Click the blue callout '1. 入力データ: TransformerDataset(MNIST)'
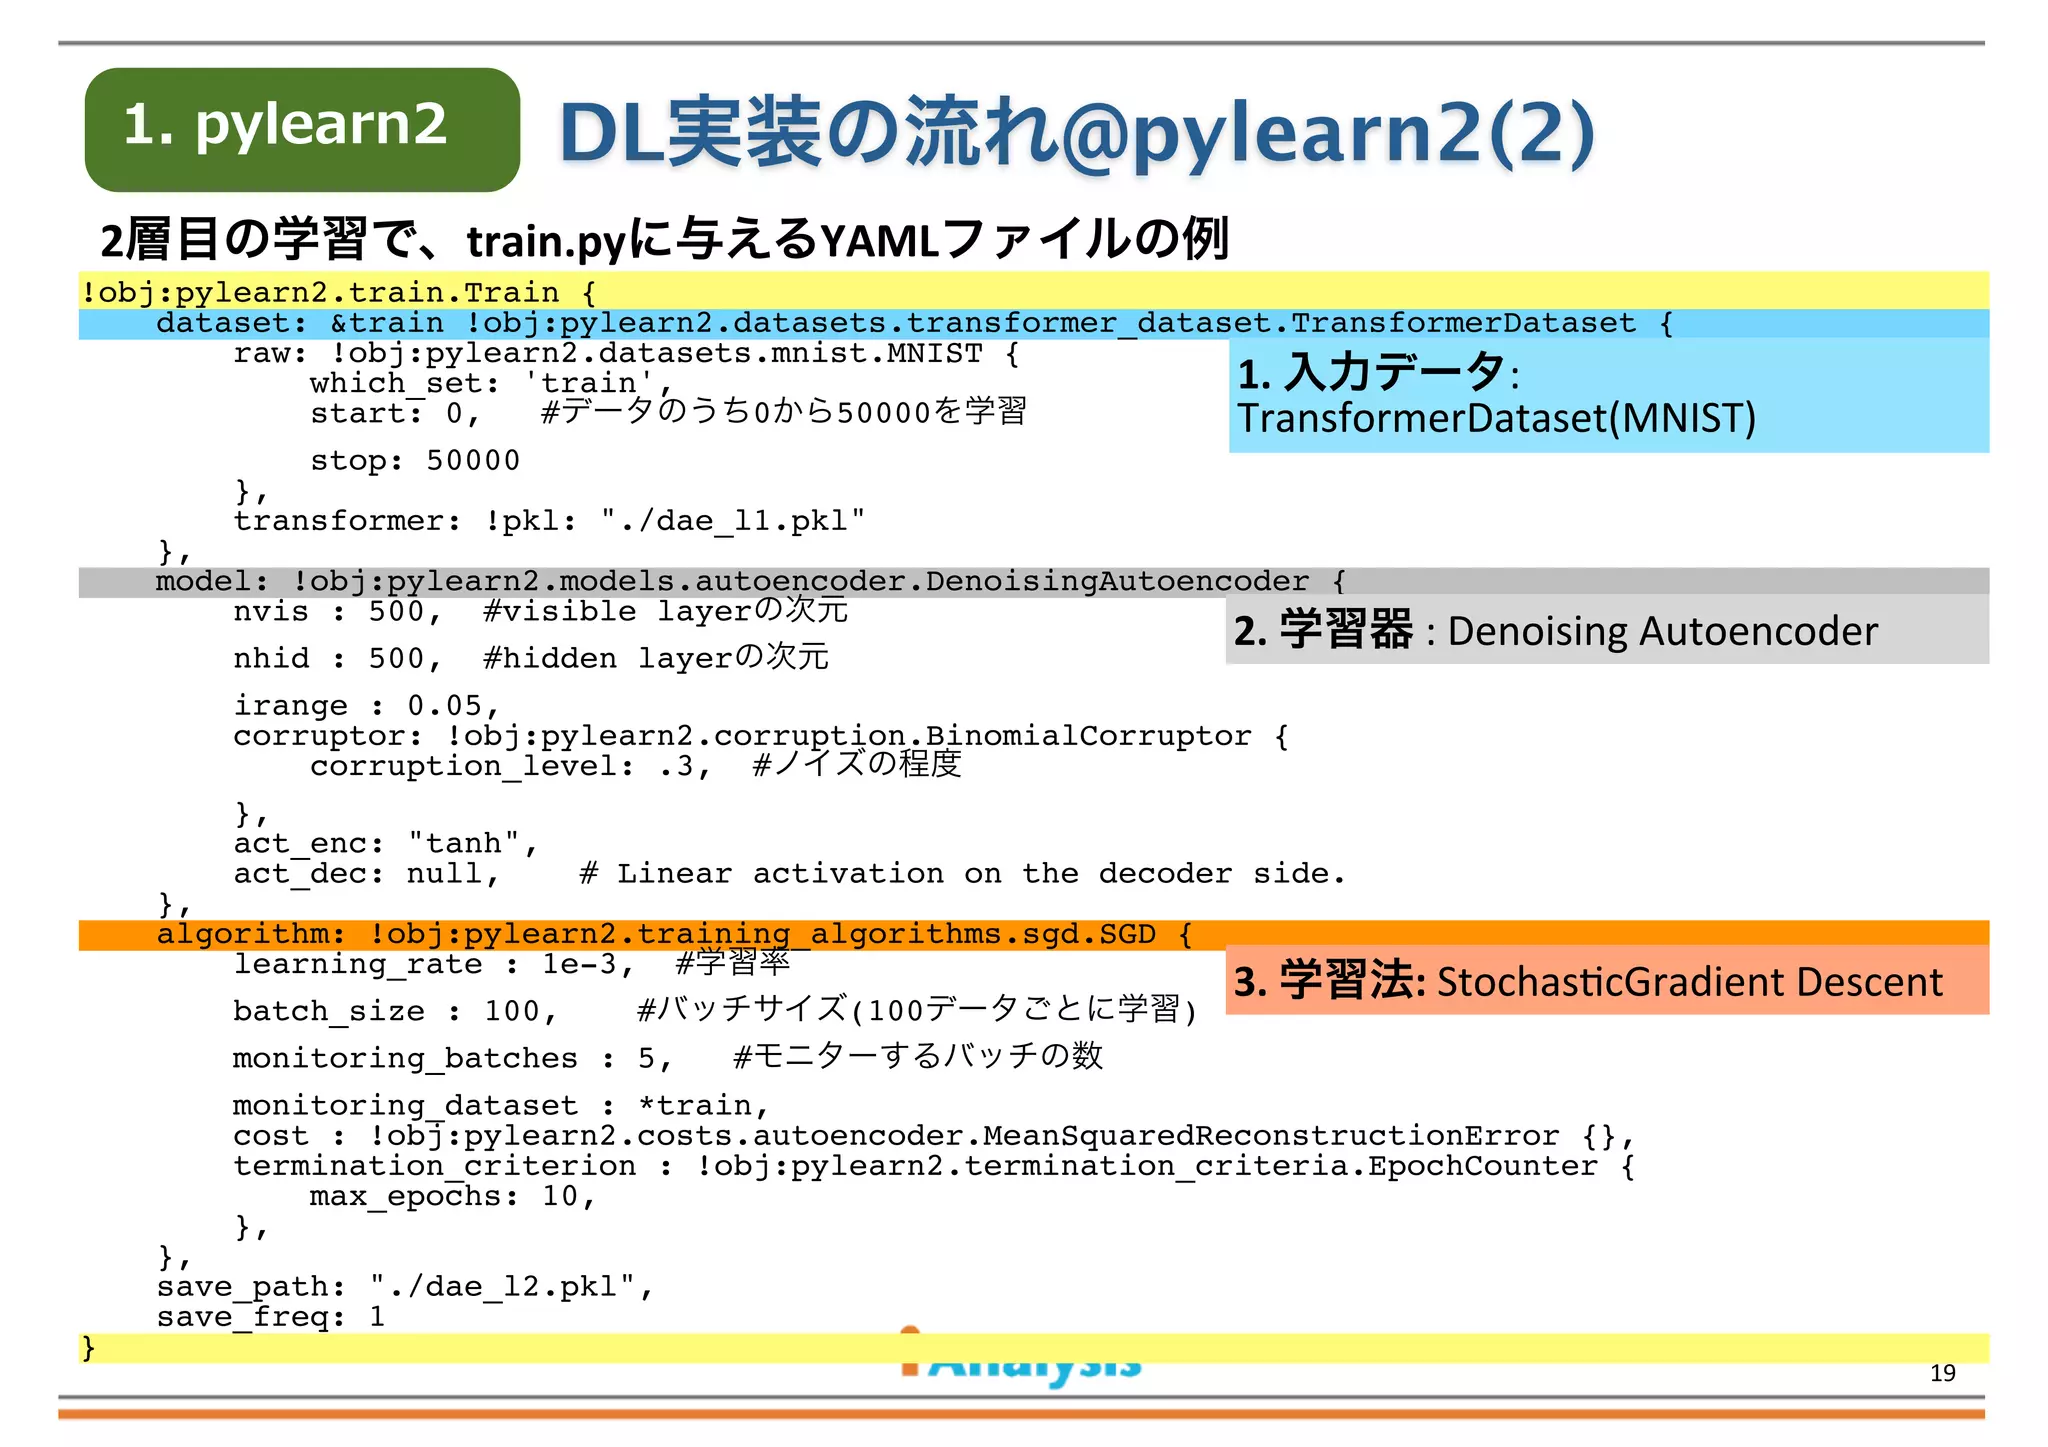 tap(1608, 396)
